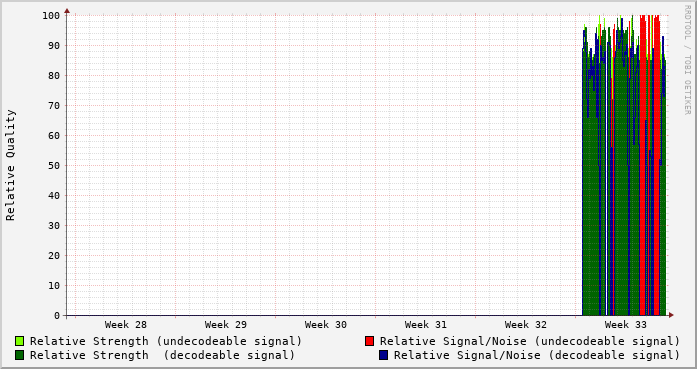
Task: Select the Week 32 axis label
Action: (x=525, y=325)
